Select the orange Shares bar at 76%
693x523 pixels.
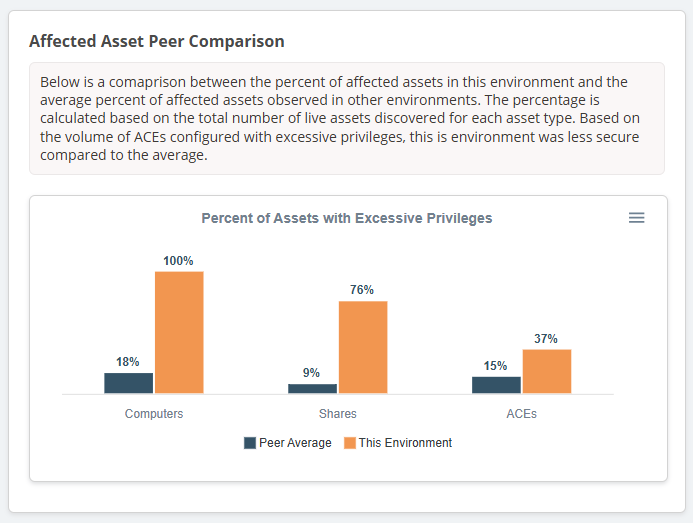[x=363, y=347]
